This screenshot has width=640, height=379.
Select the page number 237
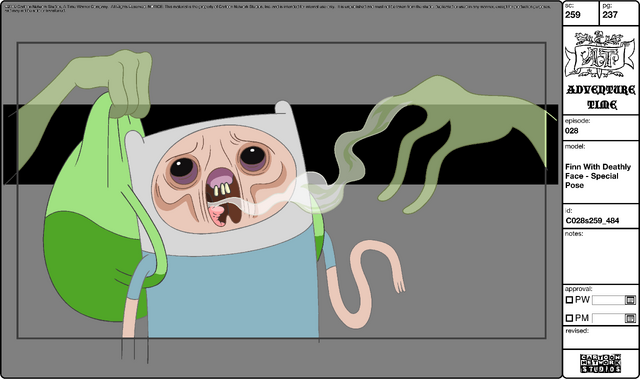pos(610,15)
